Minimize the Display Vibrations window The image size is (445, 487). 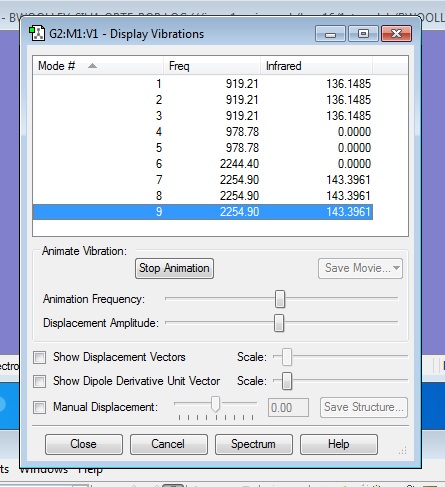[x=330, y=34]
